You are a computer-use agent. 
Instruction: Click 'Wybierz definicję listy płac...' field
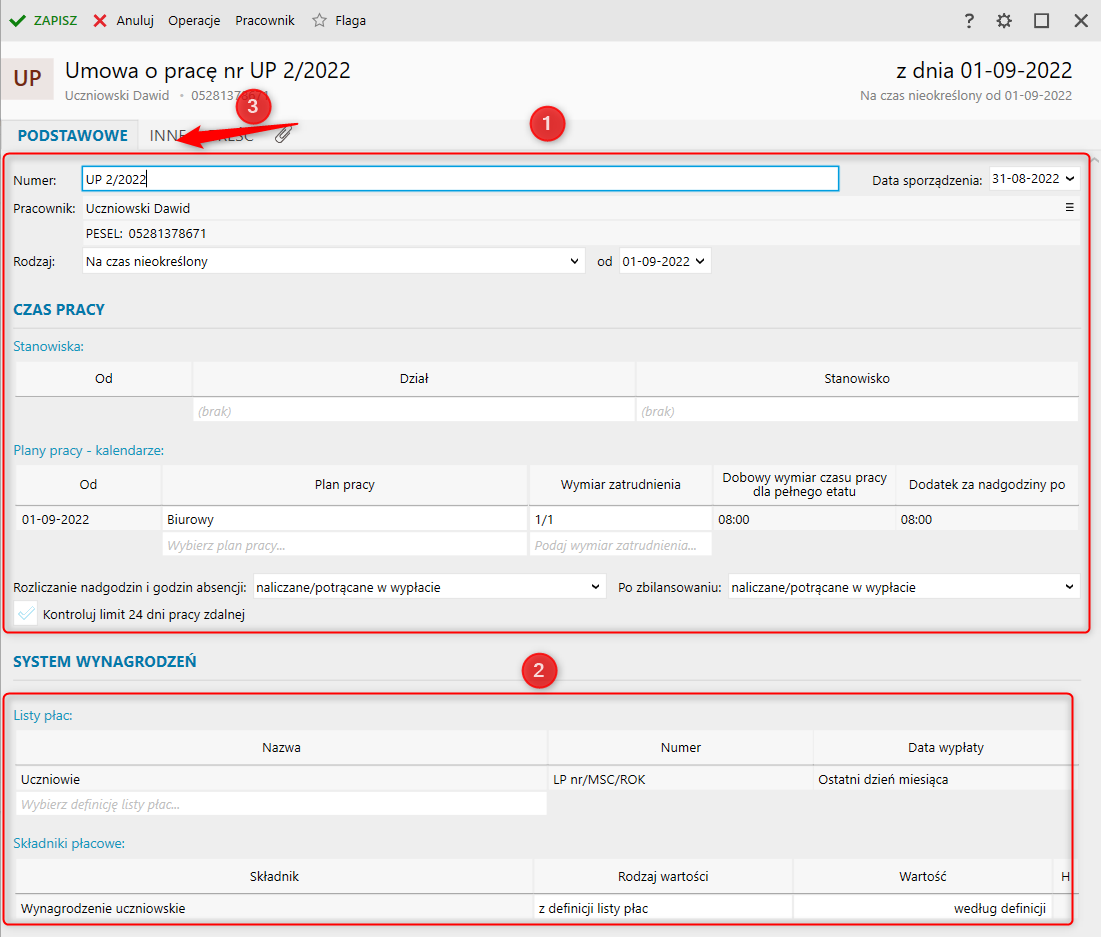coord(281,804)
